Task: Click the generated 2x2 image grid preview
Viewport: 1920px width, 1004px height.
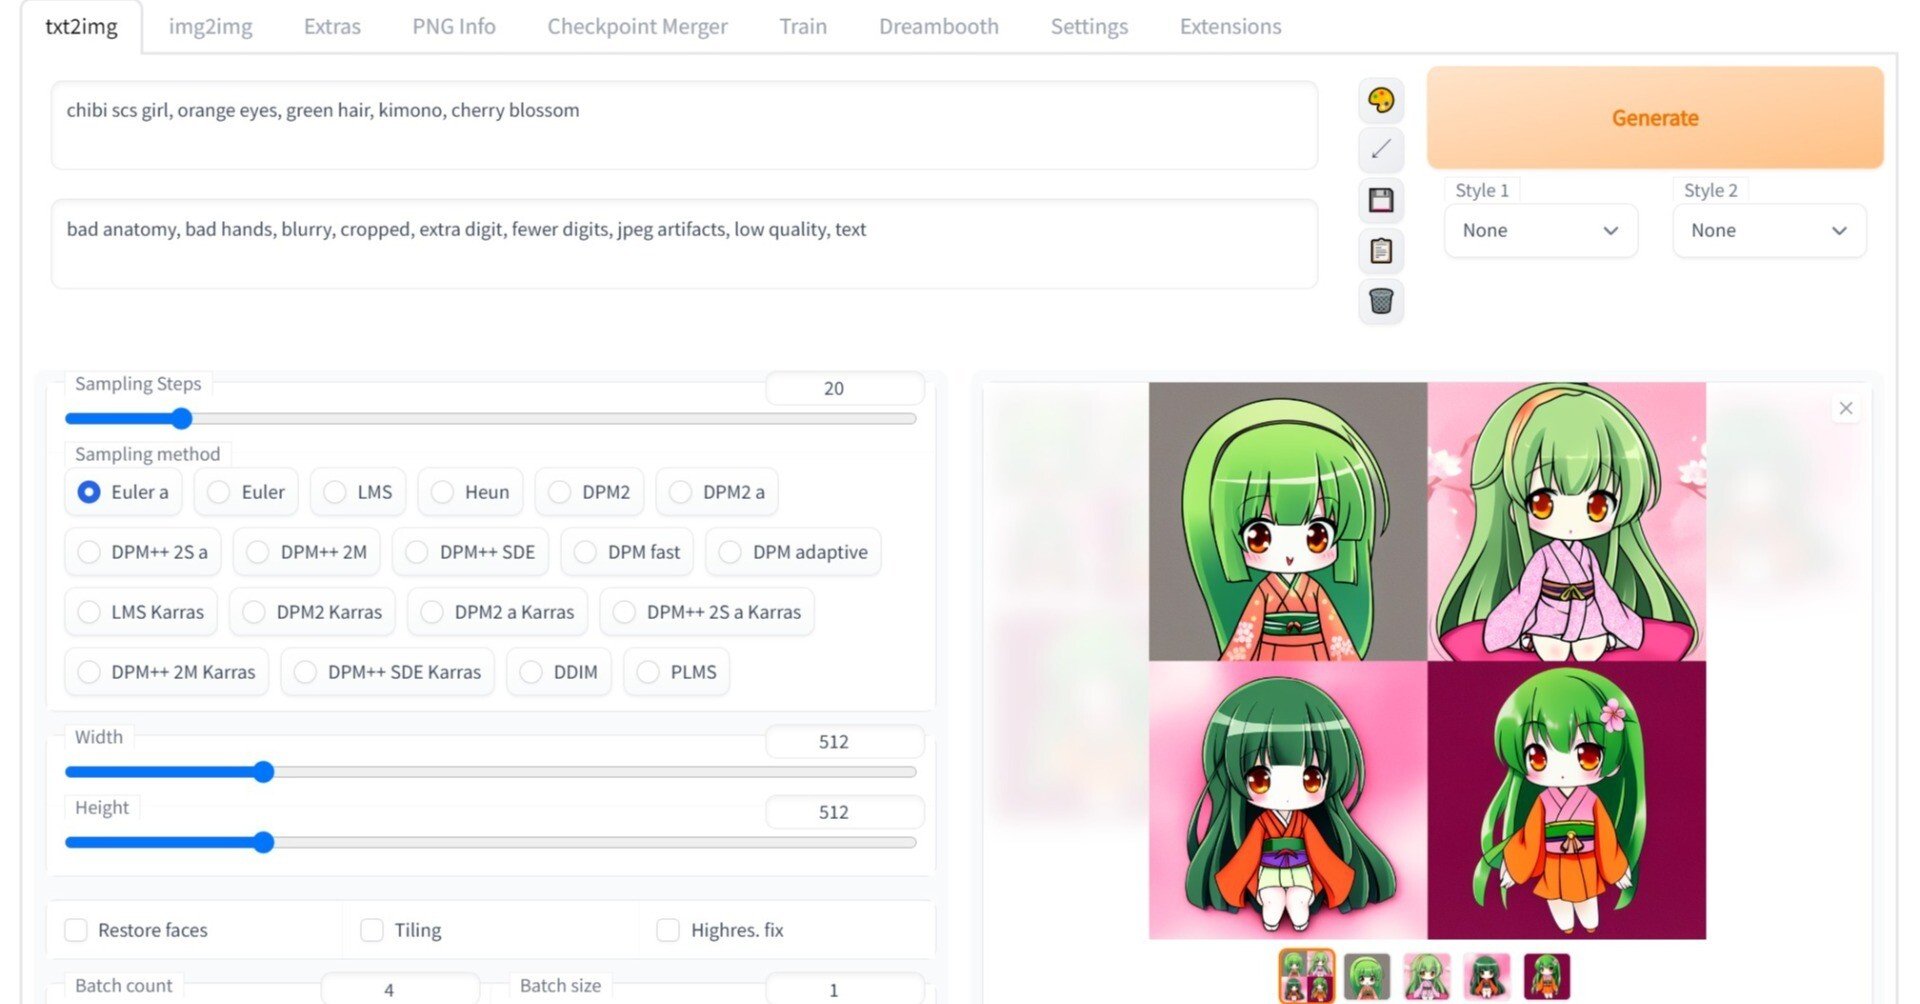Action: click(x=1427, y=661)
